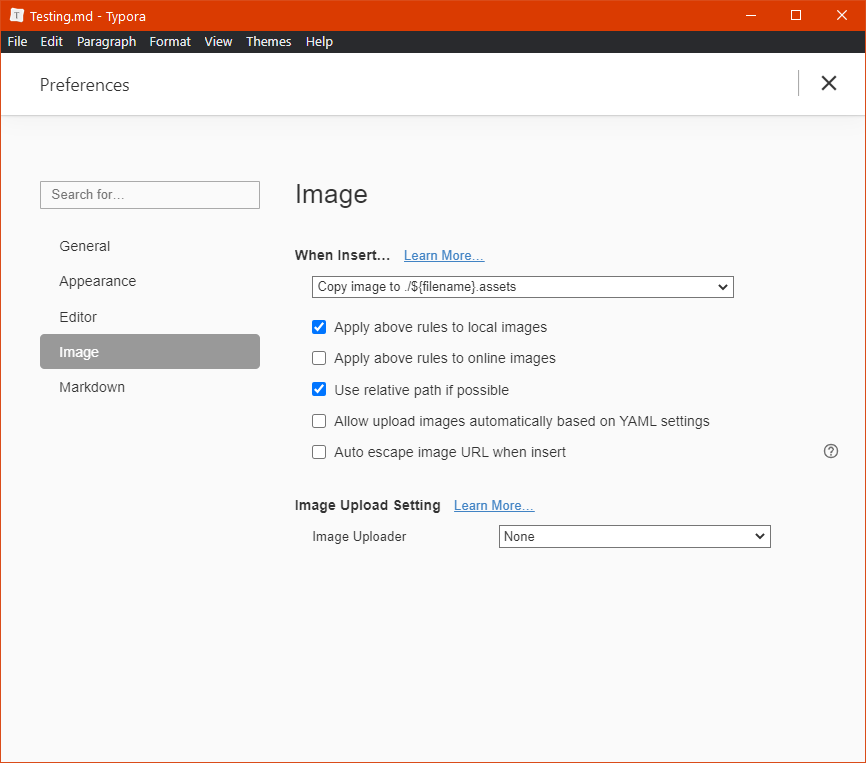The image size is (866, 763).
Task: Open the Format menu
Action: 170,41
